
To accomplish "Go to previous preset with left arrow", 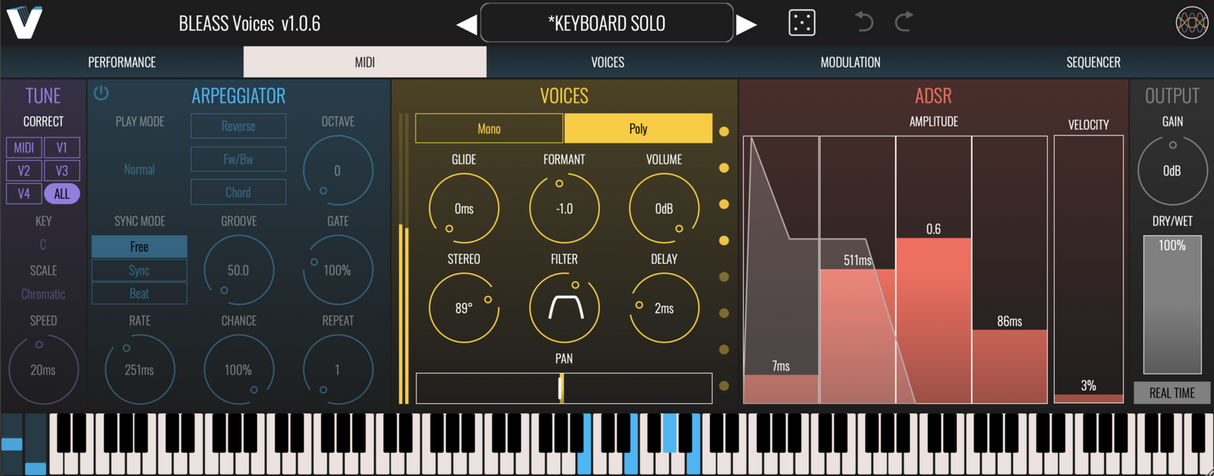I will 466,24.
